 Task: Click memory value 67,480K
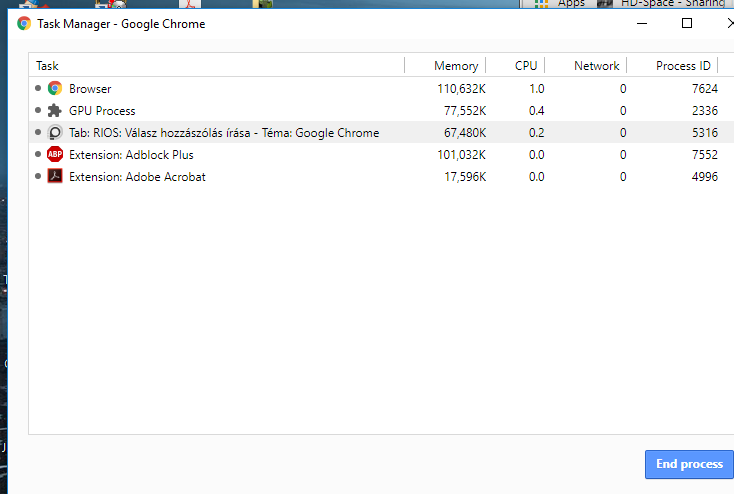465,133
